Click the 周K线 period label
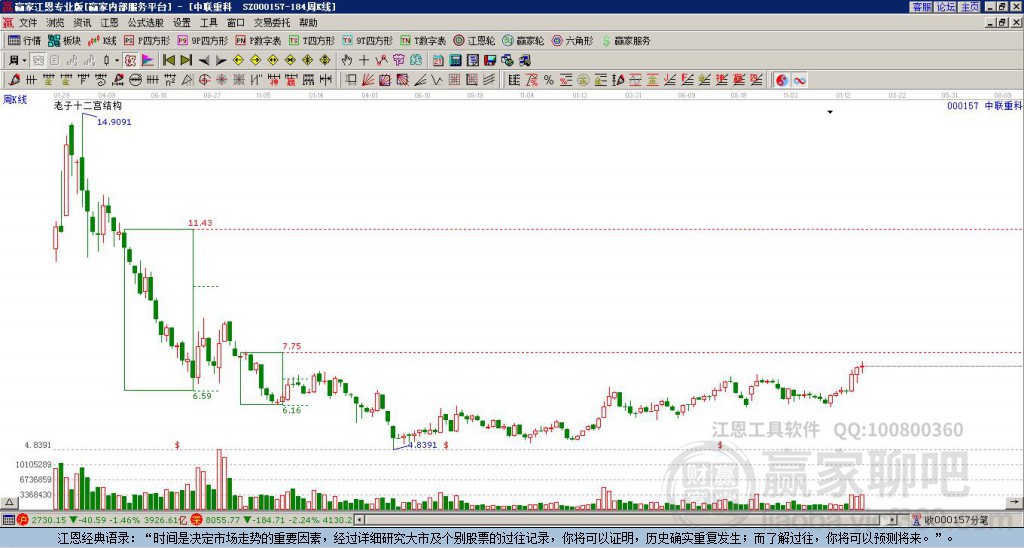This screenshot has width=1024, height=548. tap(15, 99)
